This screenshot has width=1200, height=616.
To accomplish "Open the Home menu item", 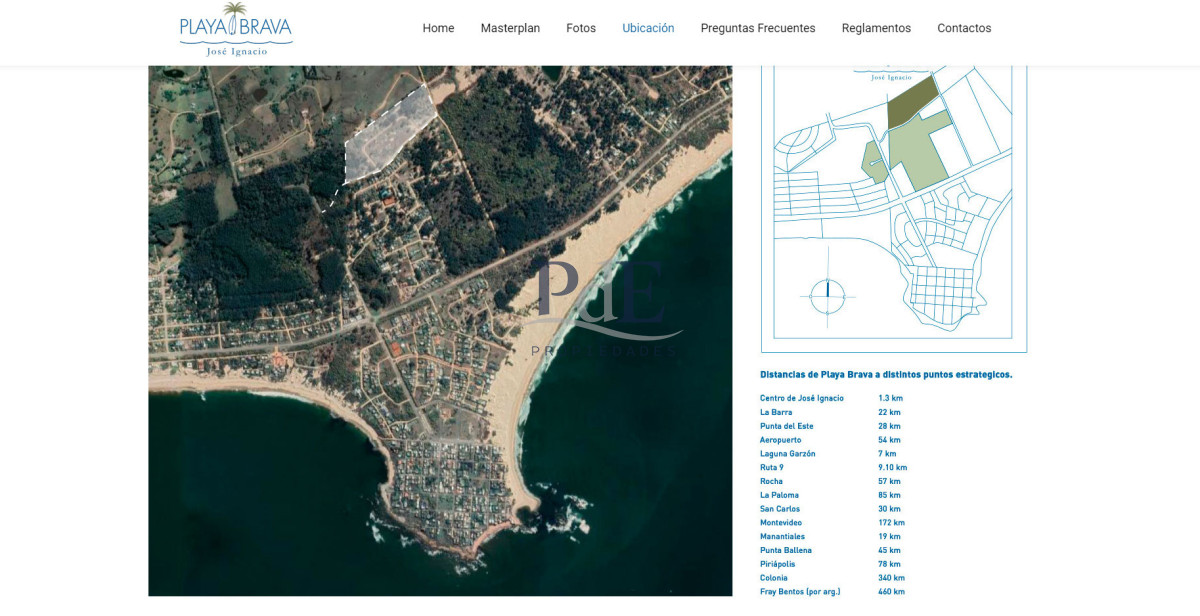I will 438,28.
